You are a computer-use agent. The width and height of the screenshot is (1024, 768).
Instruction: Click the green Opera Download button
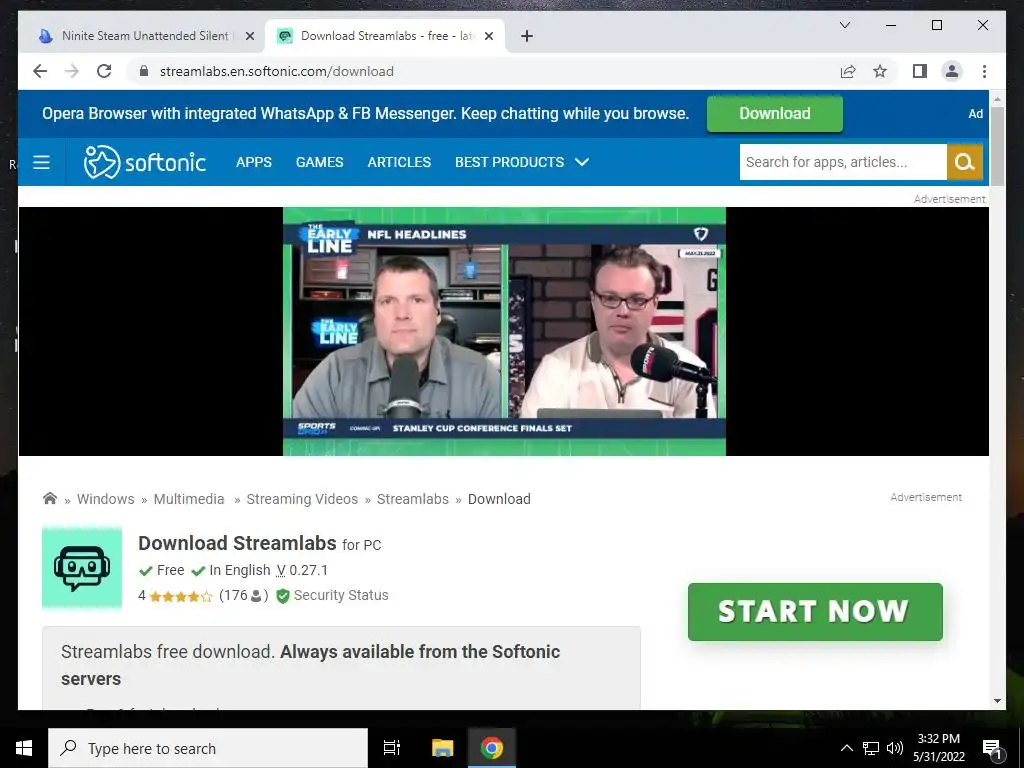775,114
